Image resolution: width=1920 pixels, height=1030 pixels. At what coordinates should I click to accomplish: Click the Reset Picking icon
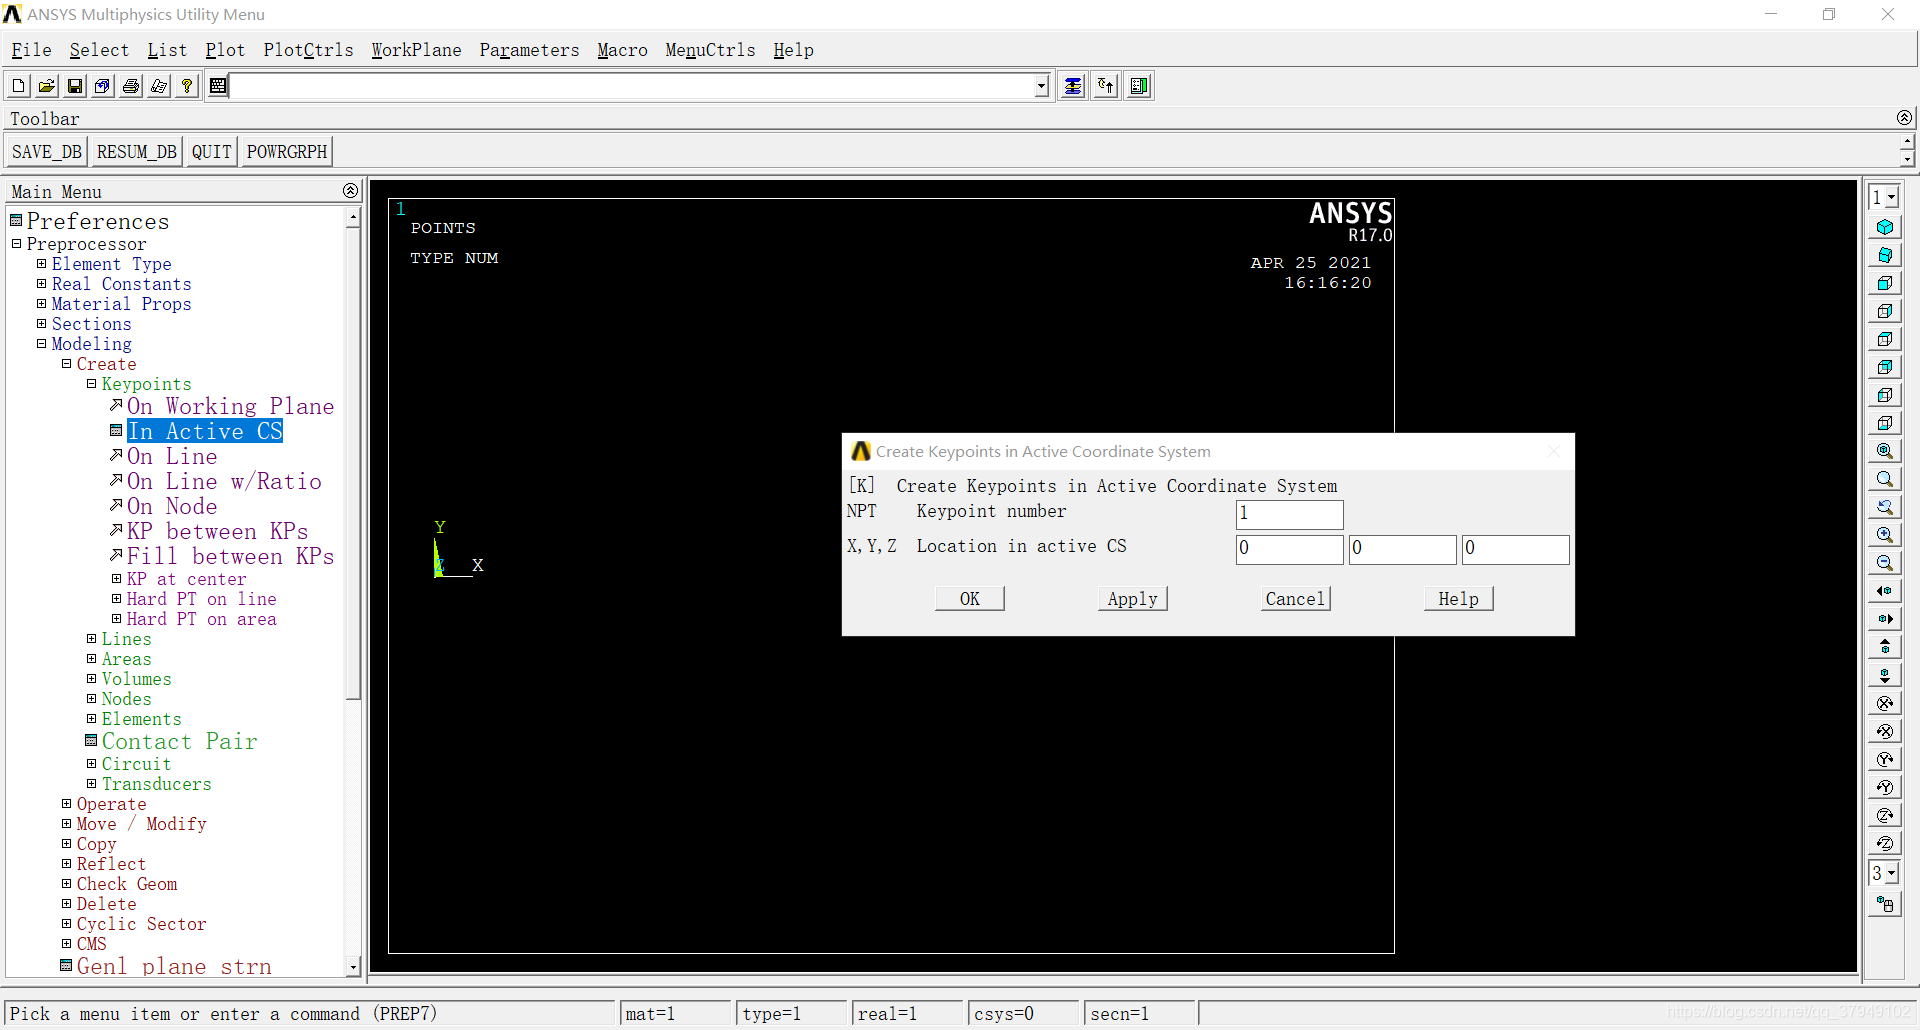click(1106, 86)
